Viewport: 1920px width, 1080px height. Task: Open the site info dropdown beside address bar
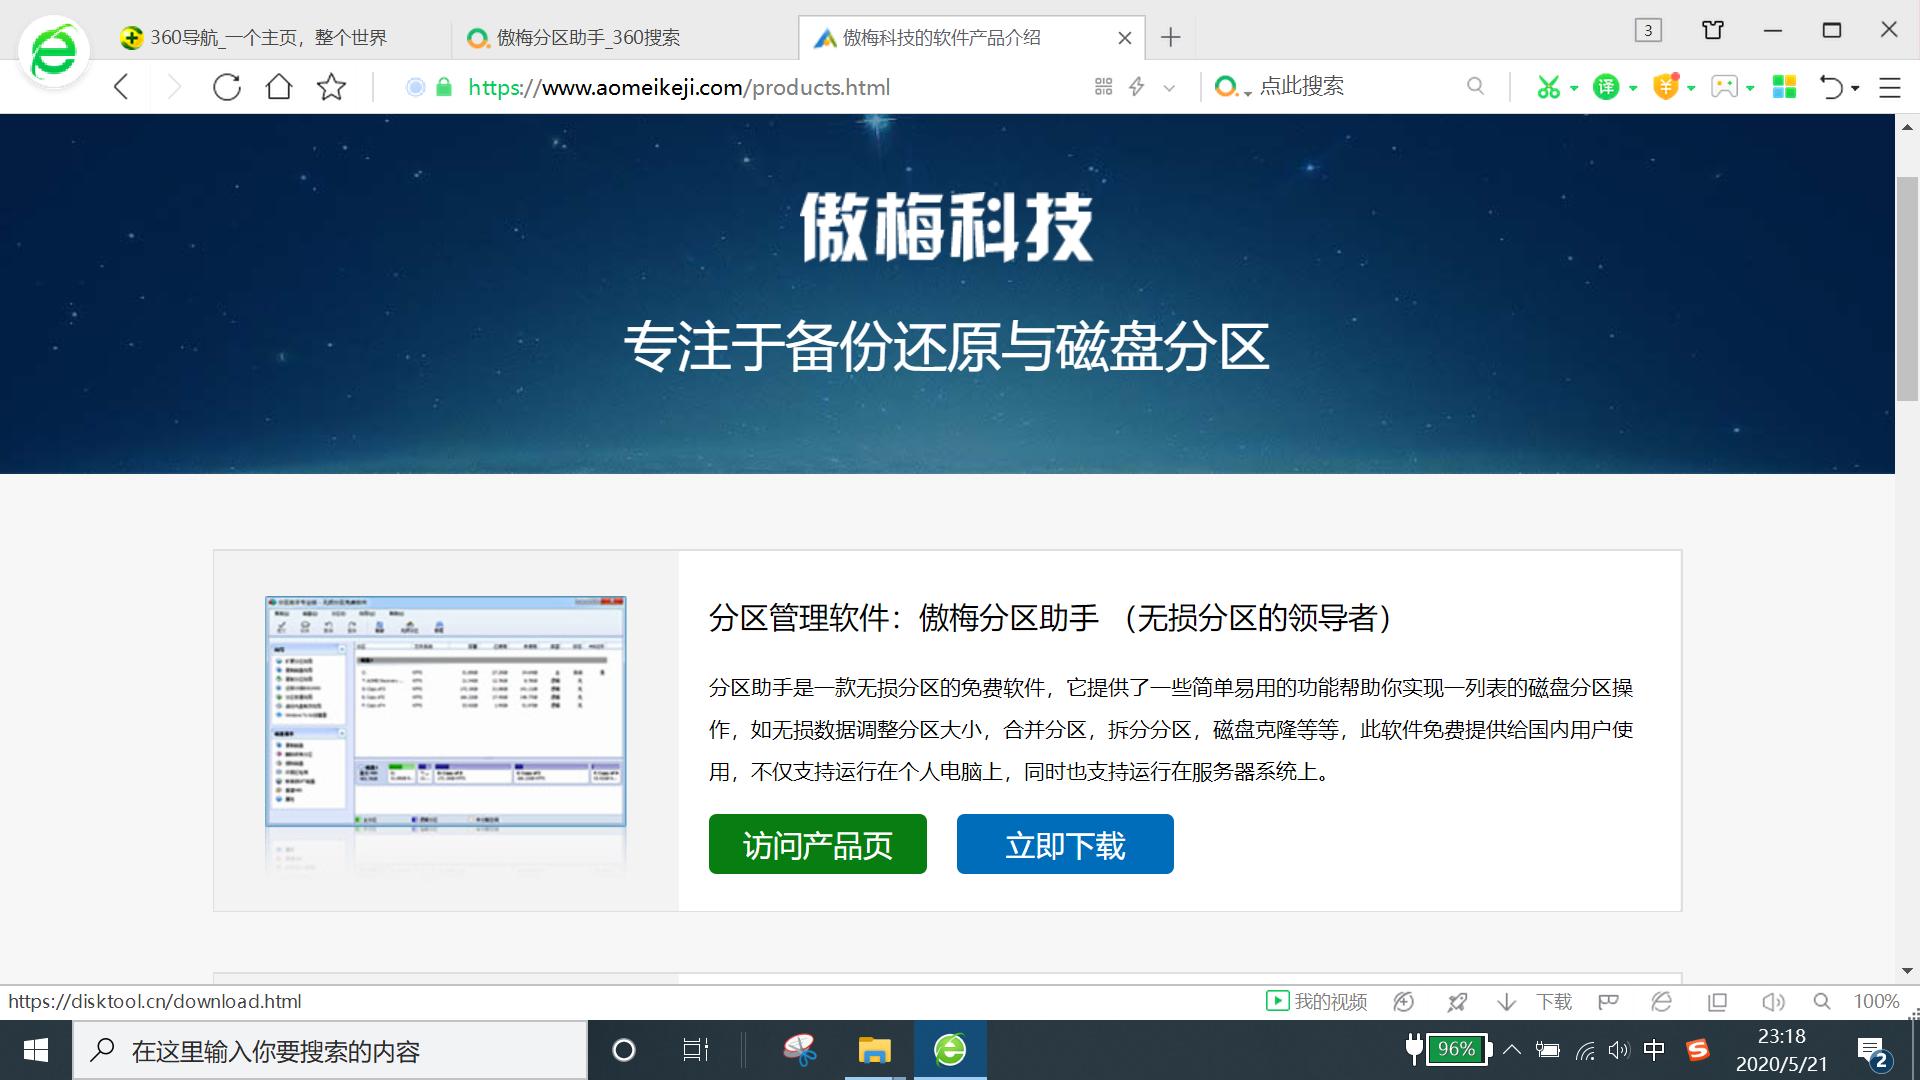1168,88
